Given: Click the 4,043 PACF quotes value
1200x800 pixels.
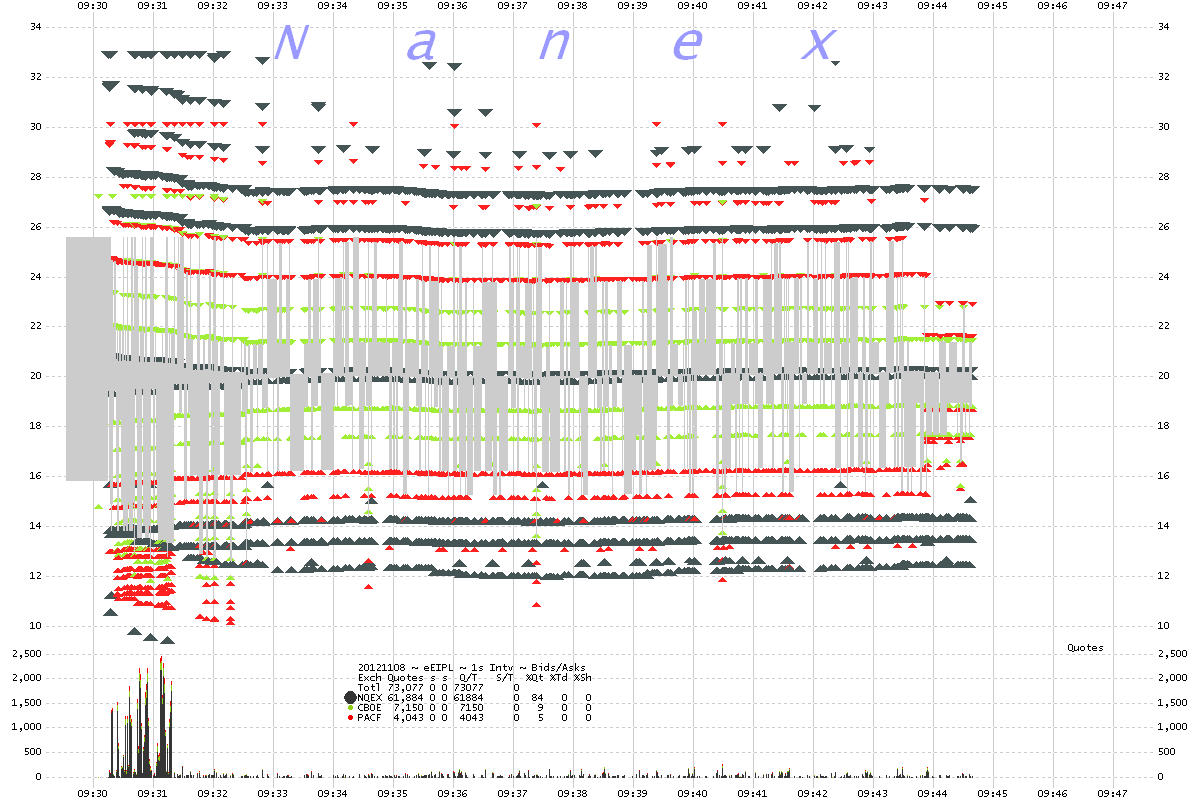Looking at the screenshot, I should 408,718.
